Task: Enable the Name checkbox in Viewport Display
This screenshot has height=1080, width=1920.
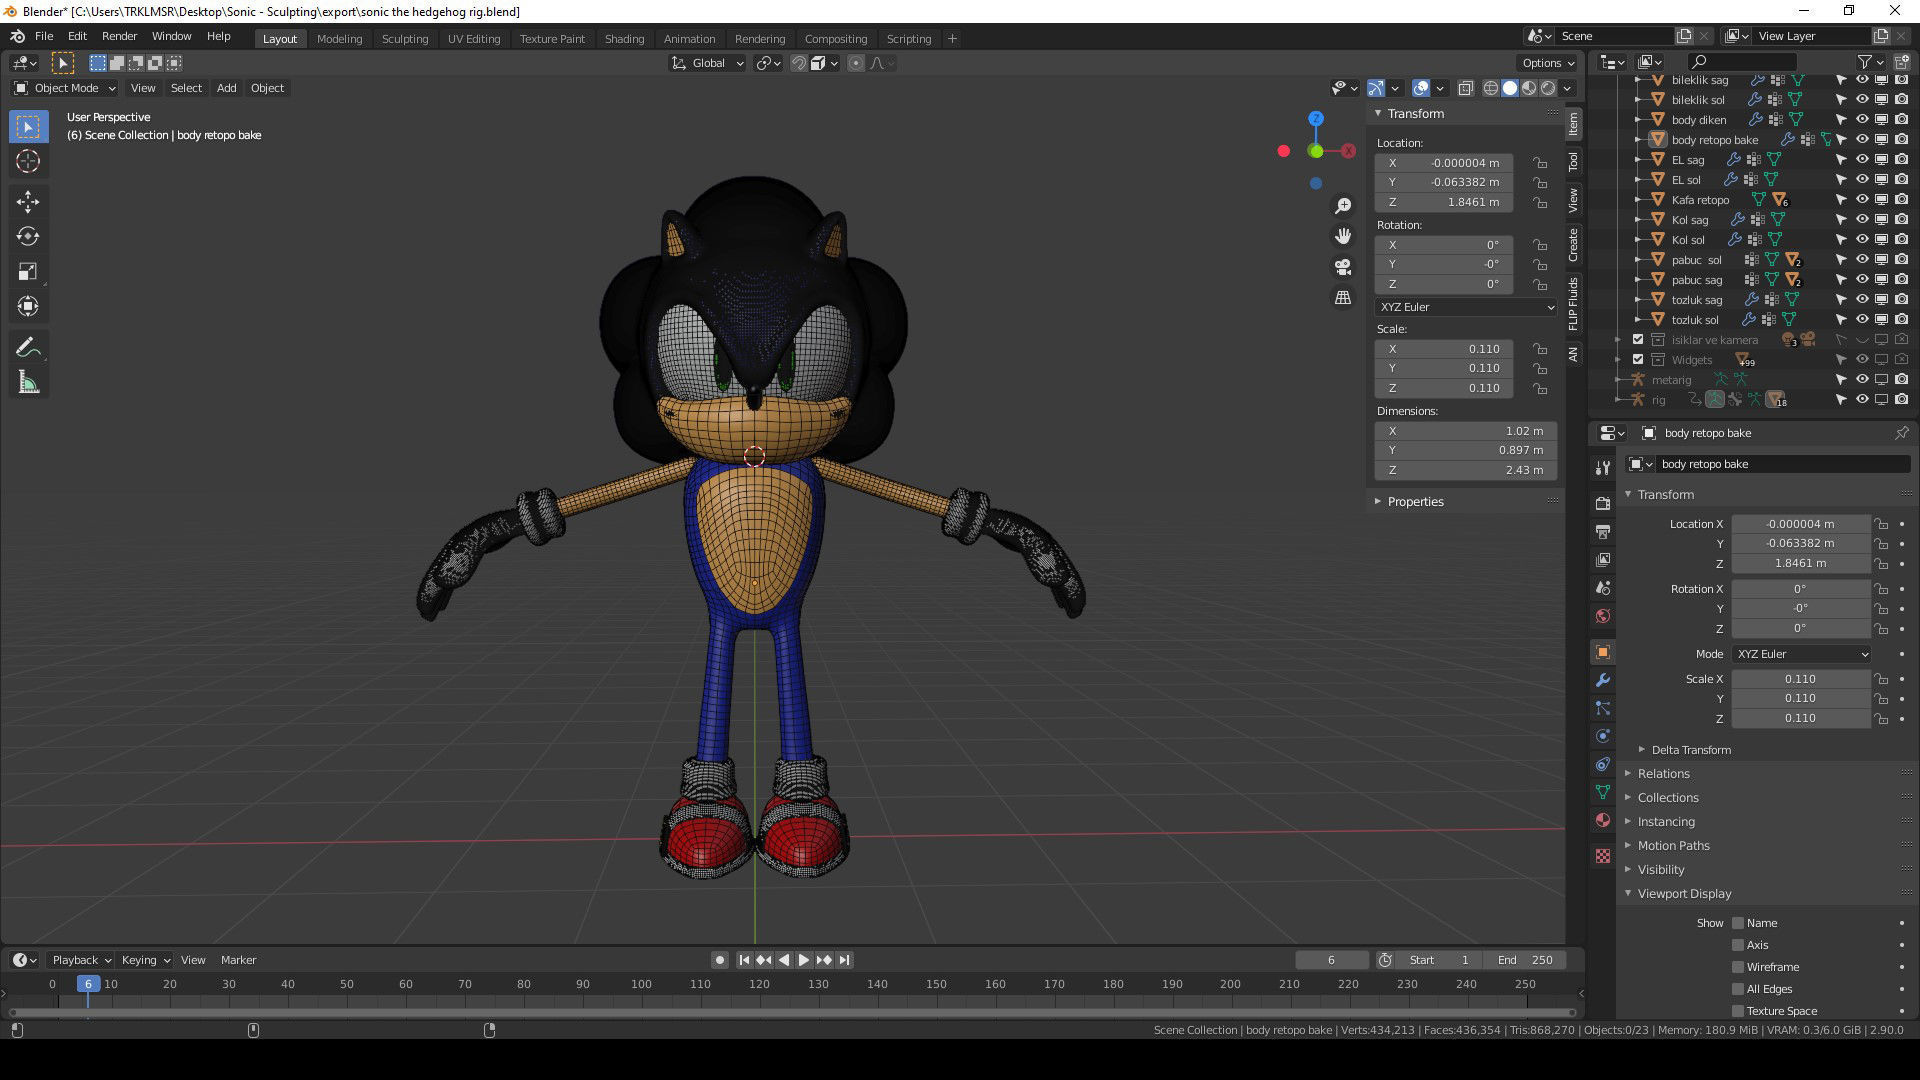Action: pos(1738,923)
